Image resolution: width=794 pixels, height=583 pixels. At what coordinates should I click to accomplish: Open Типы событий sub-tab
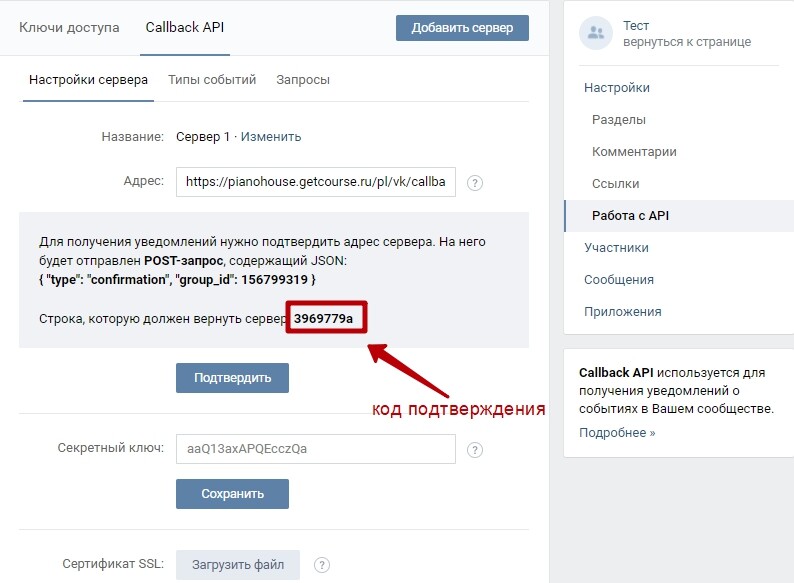[212, 80]
